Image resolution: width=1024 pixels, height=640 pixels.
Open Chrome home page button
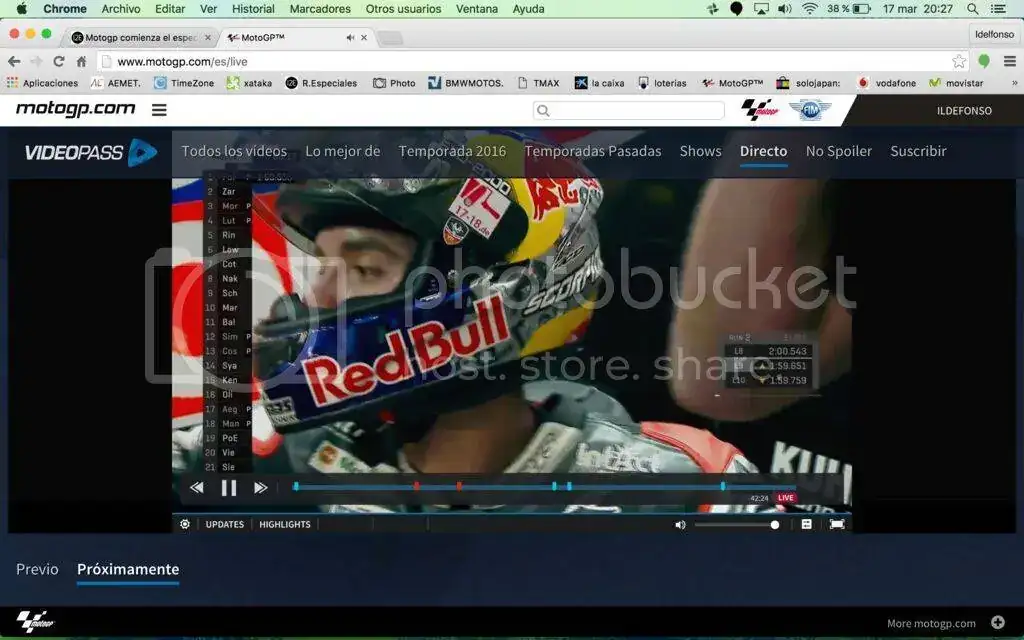coord(82,61)
